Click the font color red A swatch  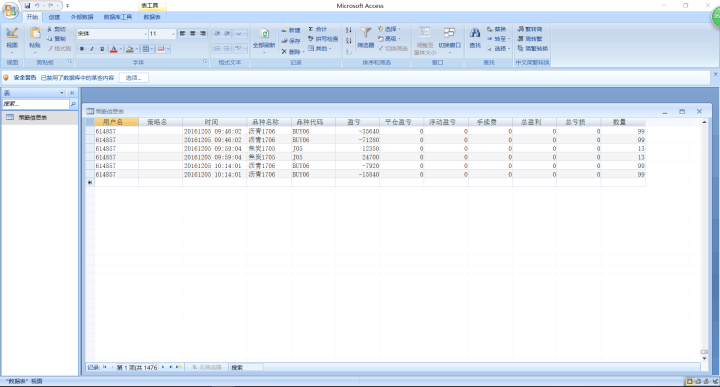tap(114, 49)
